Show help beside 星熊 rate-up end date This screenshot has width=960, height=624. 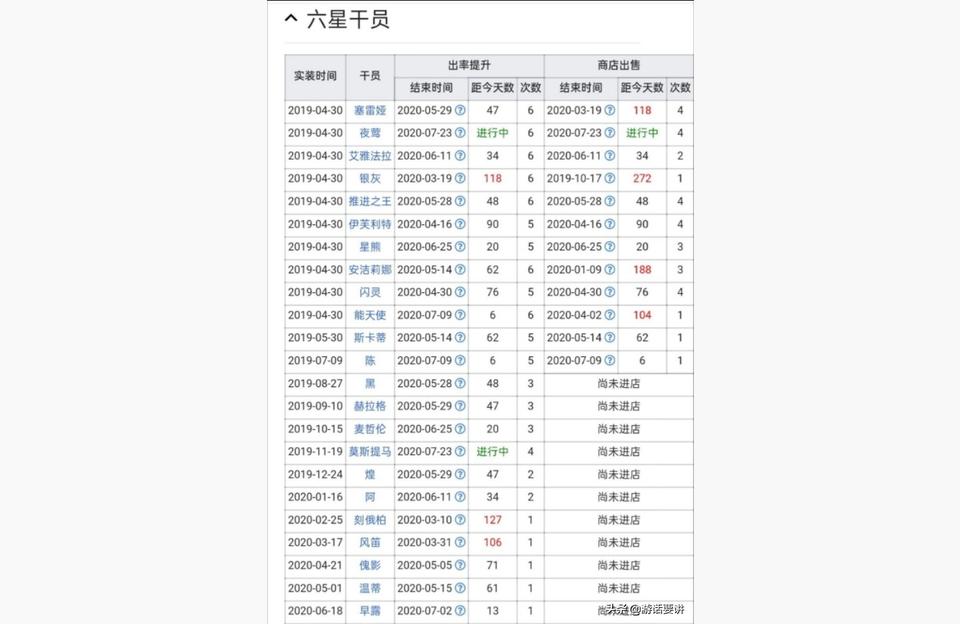tap(460, 247)
